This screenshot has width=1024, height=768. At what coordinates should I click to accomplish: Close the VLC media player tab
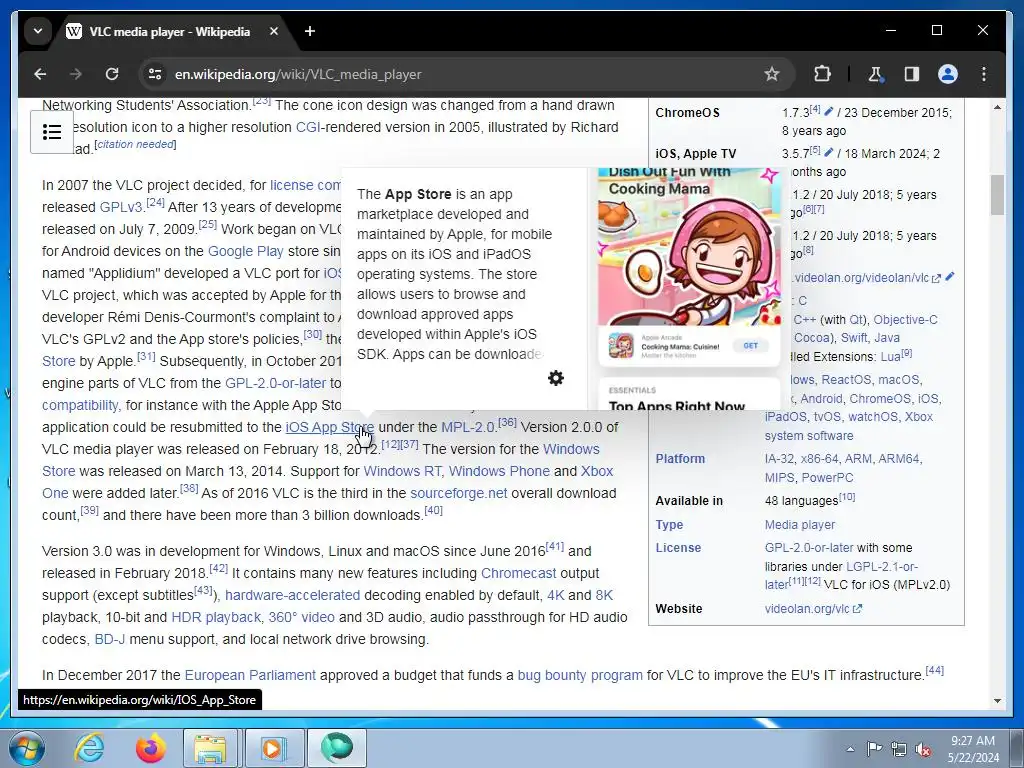274,31
